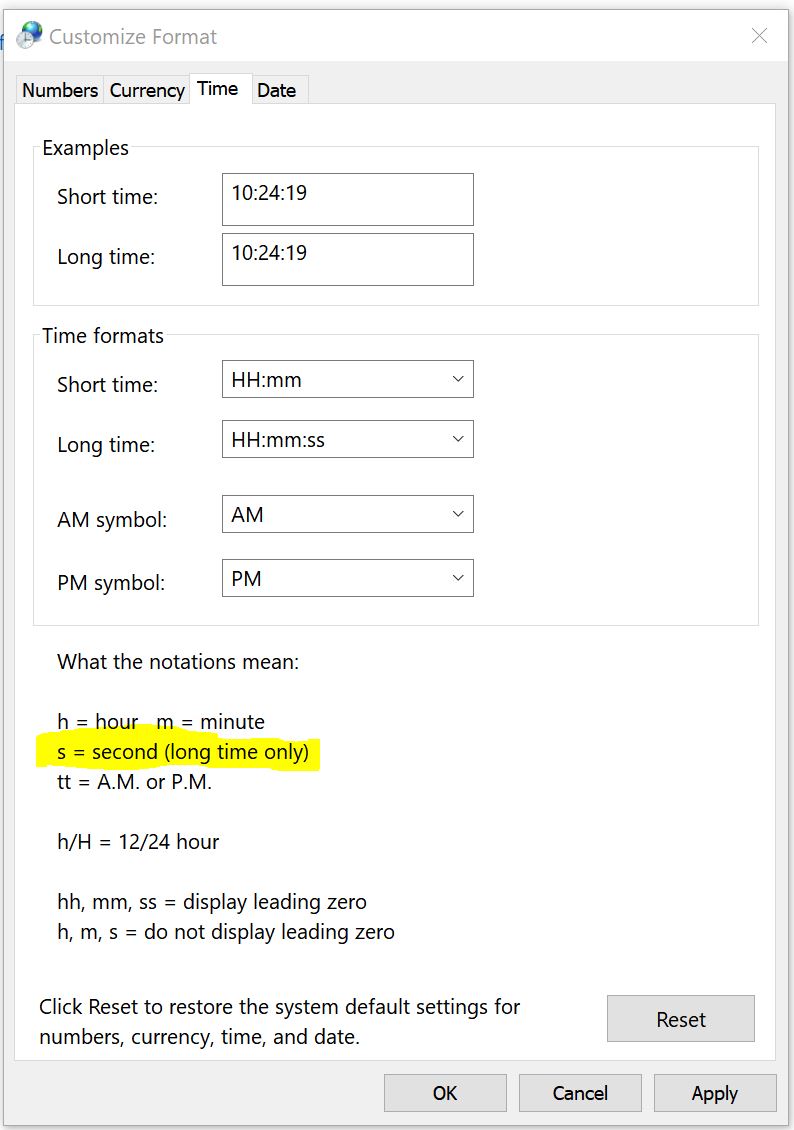The height and width of the screenshot is (1130, 794).
Task: Expand the Long time format dropdown arrow
Action: 458,440
